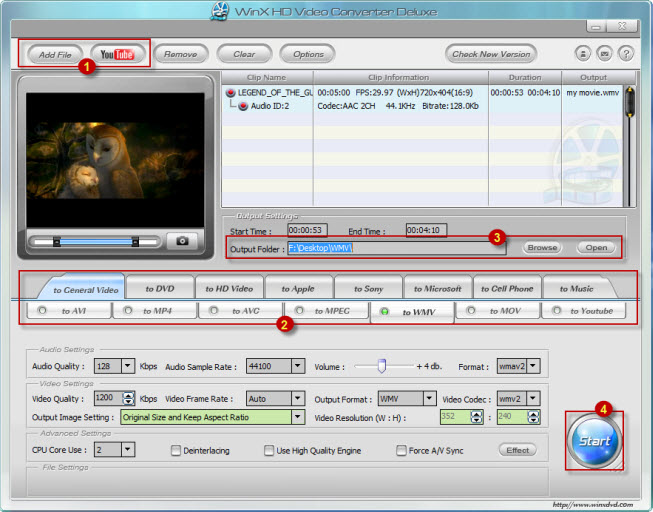Select the to WMV radio option
The image size is (653, 512).
point(385,311)
